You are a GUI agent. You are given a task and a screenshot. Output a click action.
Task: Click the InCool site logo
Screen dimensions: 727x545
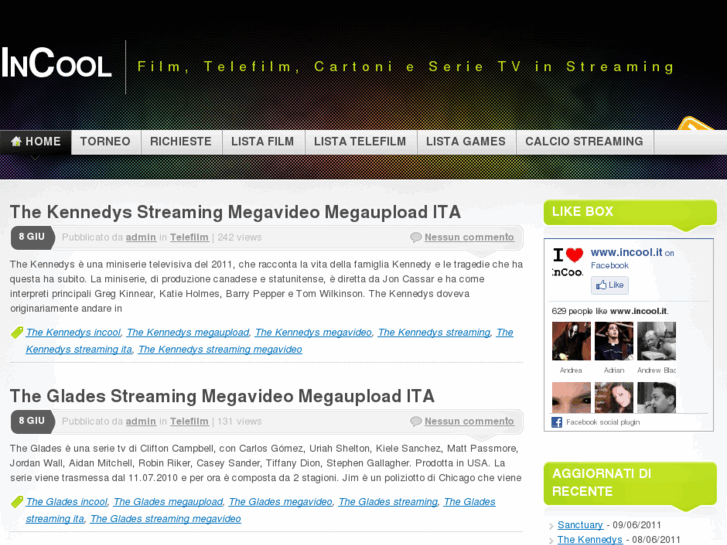pyautogui.click(x=56, y=63)
